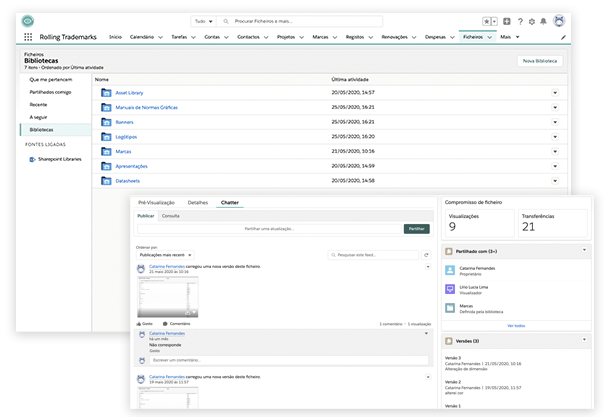Select Partilhados comigo in the sidebar
The height and width of the screenshot is (417, 605).
51,91
